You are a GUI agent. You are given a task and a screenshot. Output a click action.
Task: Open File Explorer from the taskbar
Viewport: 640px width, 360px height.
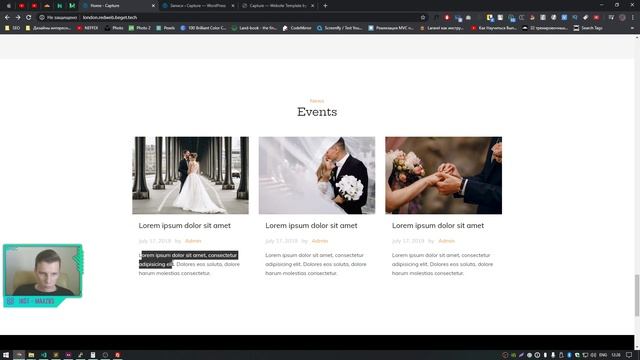[x=31, y=355]
